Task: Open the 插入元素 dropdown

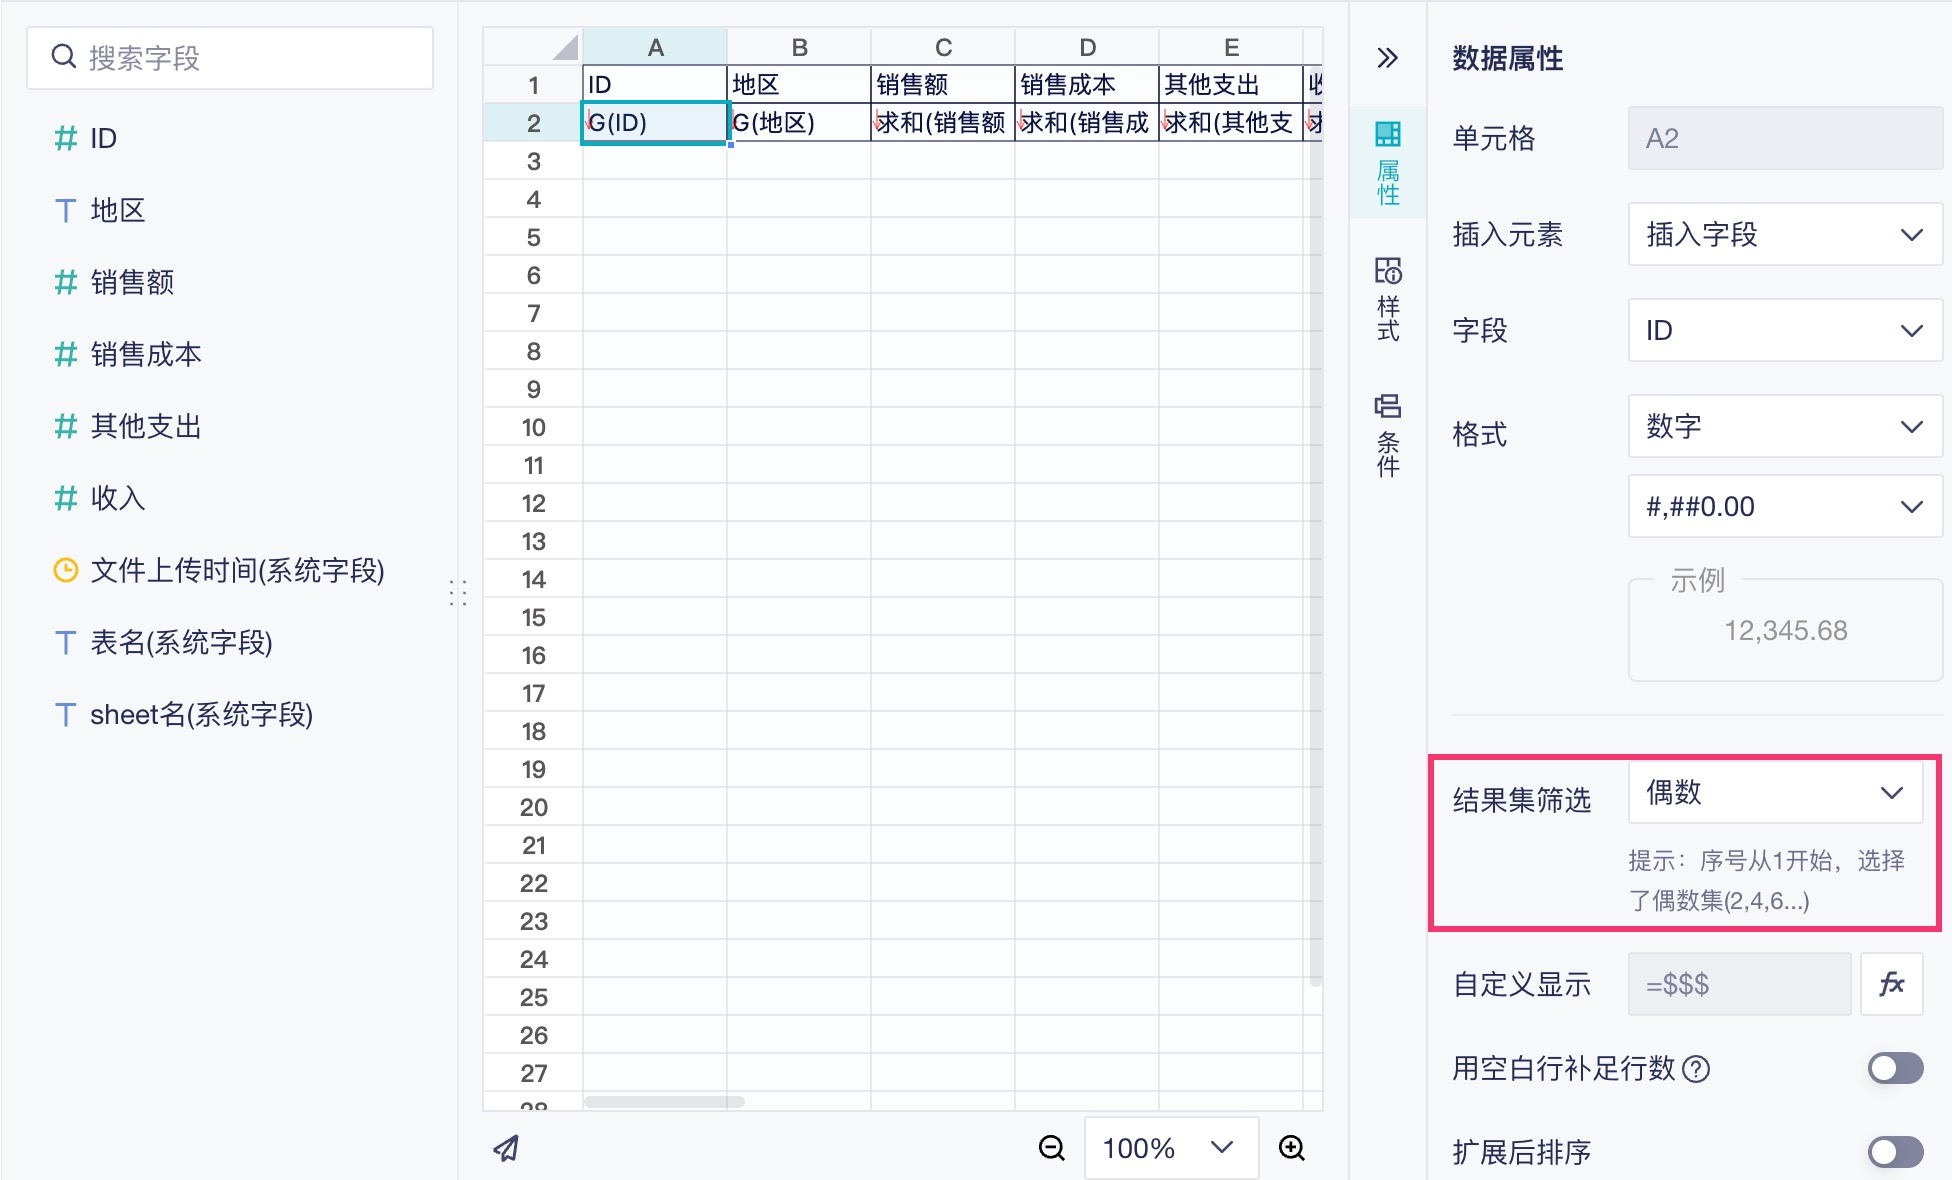Action: click(x=1784, y=235)
